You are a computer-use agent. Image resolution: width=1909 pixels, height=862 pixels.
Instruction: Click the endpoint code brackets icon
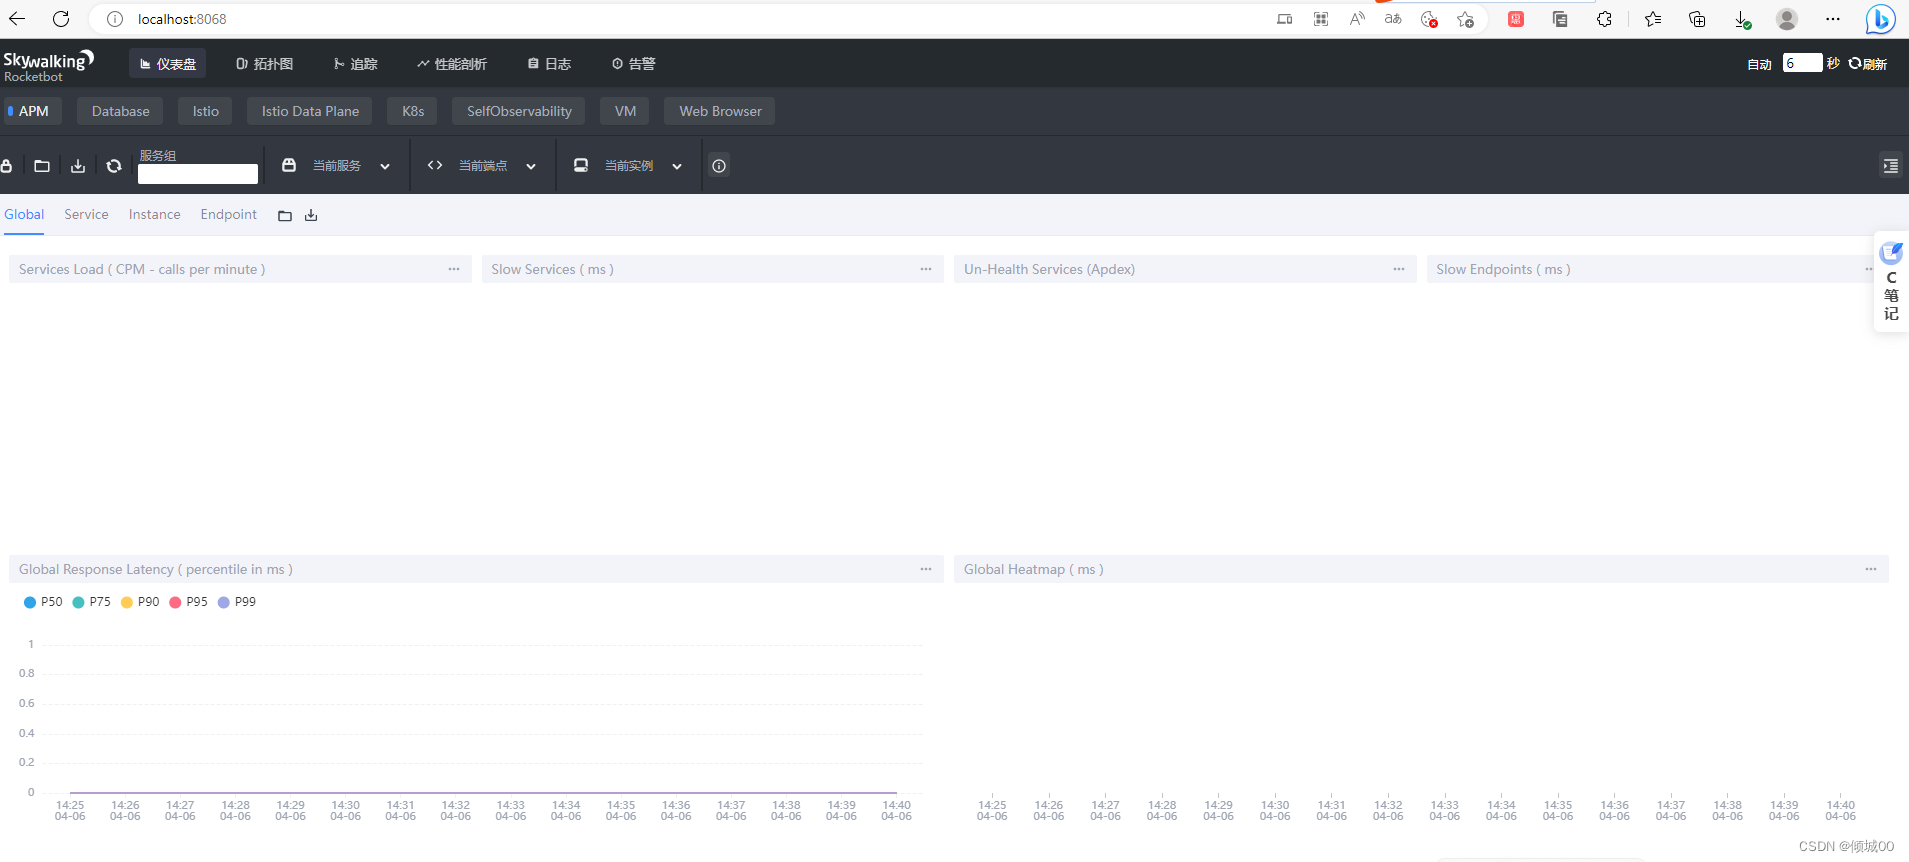point(435,165)
